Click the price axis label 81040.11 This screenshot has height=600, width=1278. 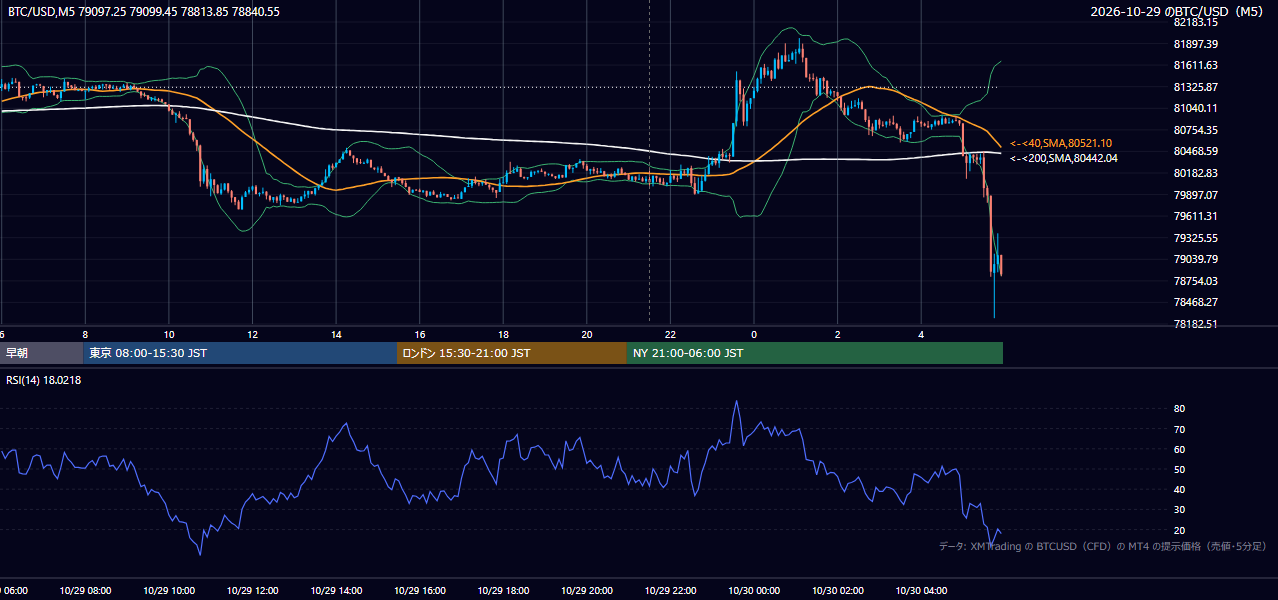pos(1195,108)
